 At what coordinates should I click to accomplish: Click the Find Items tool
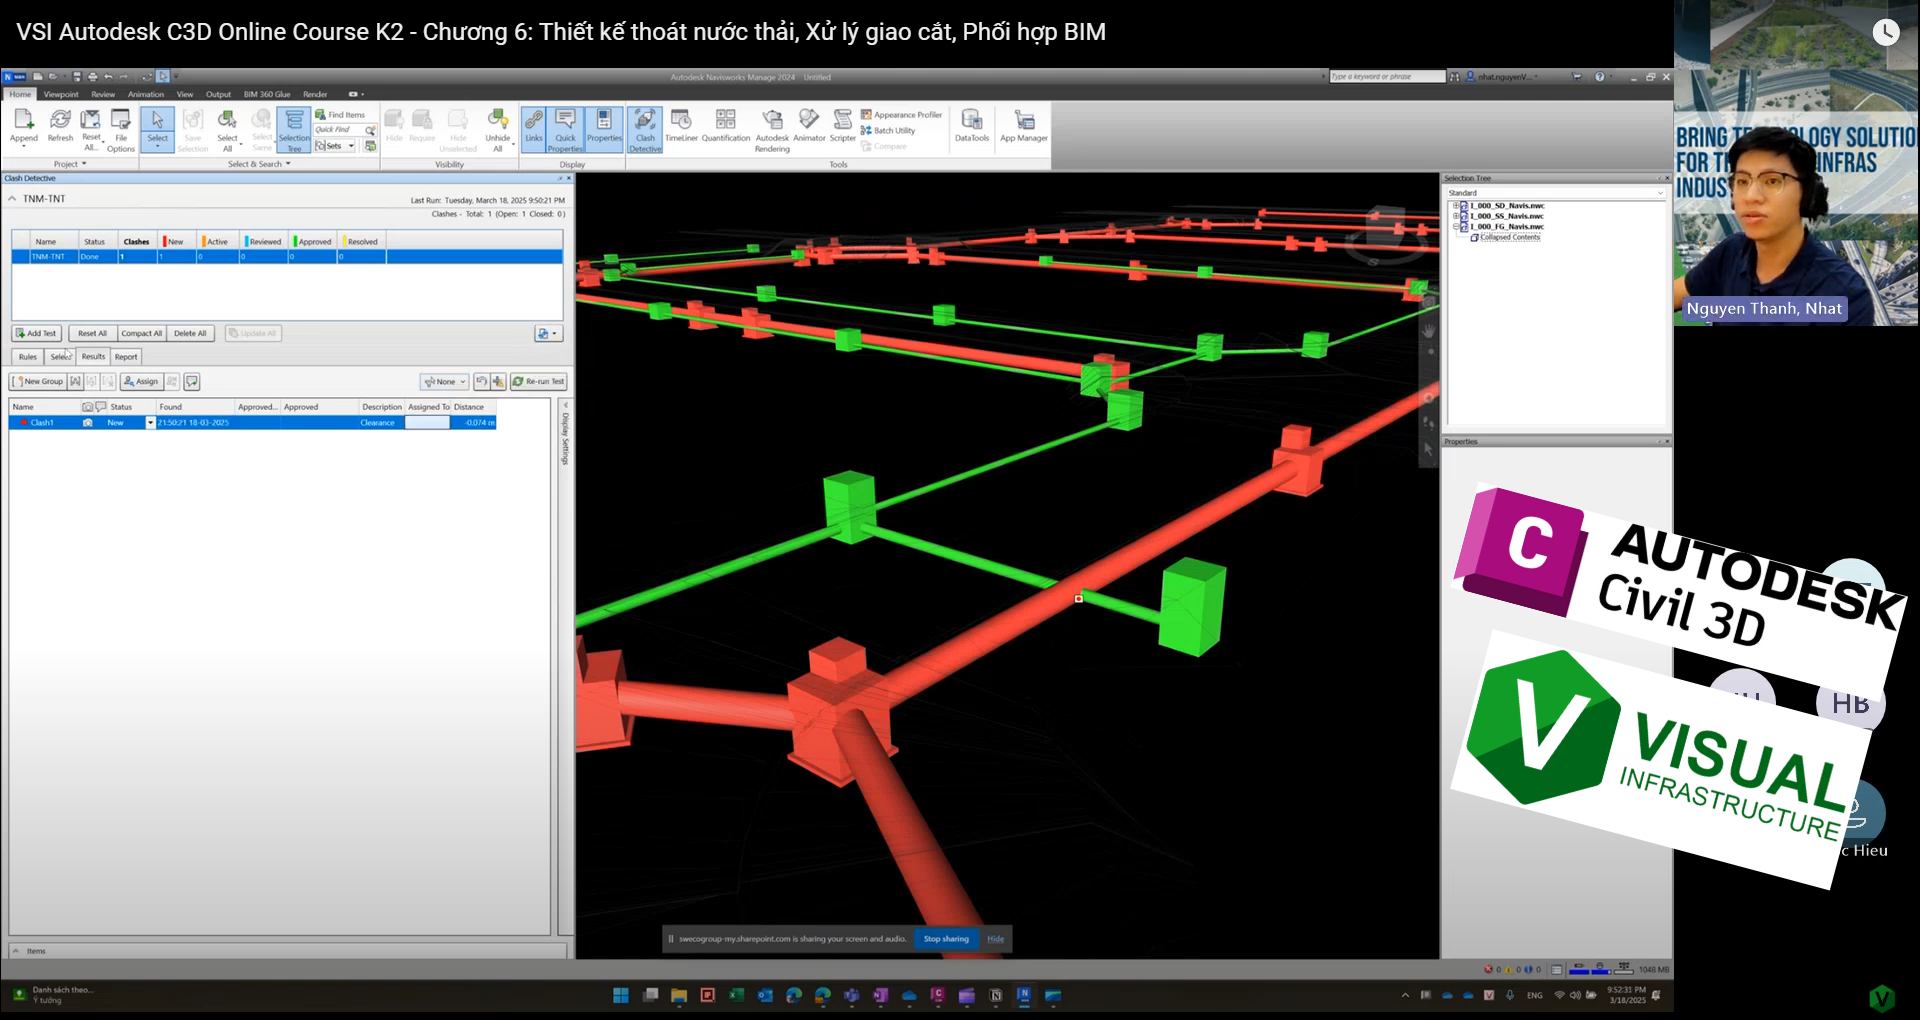[x=340, y=115]
